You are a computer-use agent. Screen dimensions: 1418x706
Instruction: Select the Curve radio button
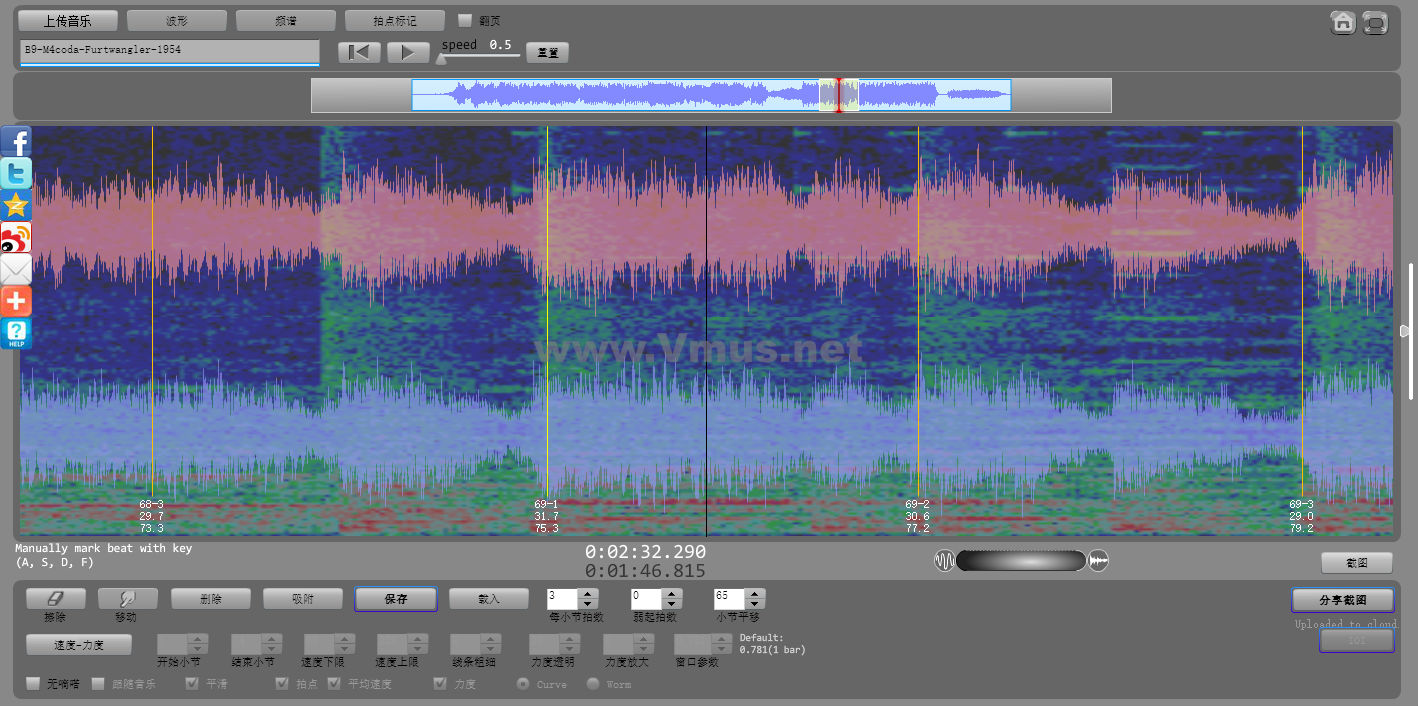coord(522,684)
